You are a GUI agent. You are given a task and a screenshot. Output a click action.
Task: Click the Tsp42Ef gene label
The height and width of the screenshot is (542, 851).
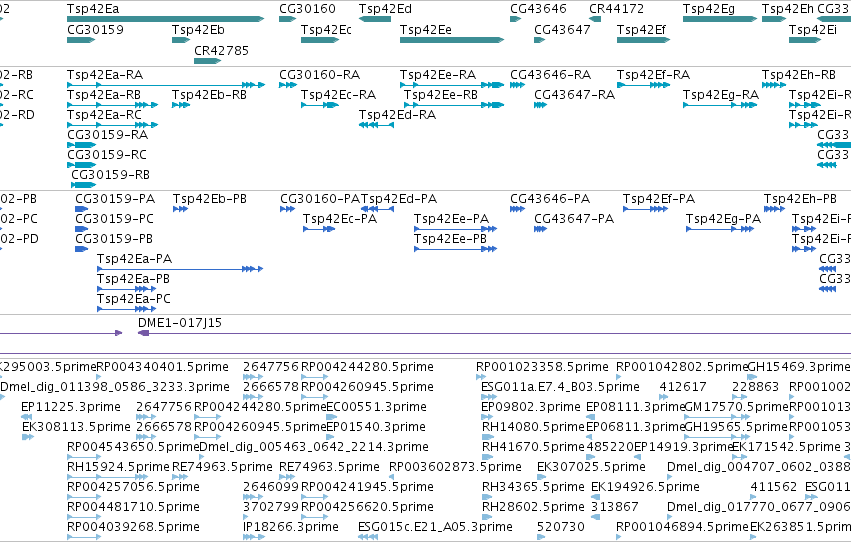coord(641,30)
